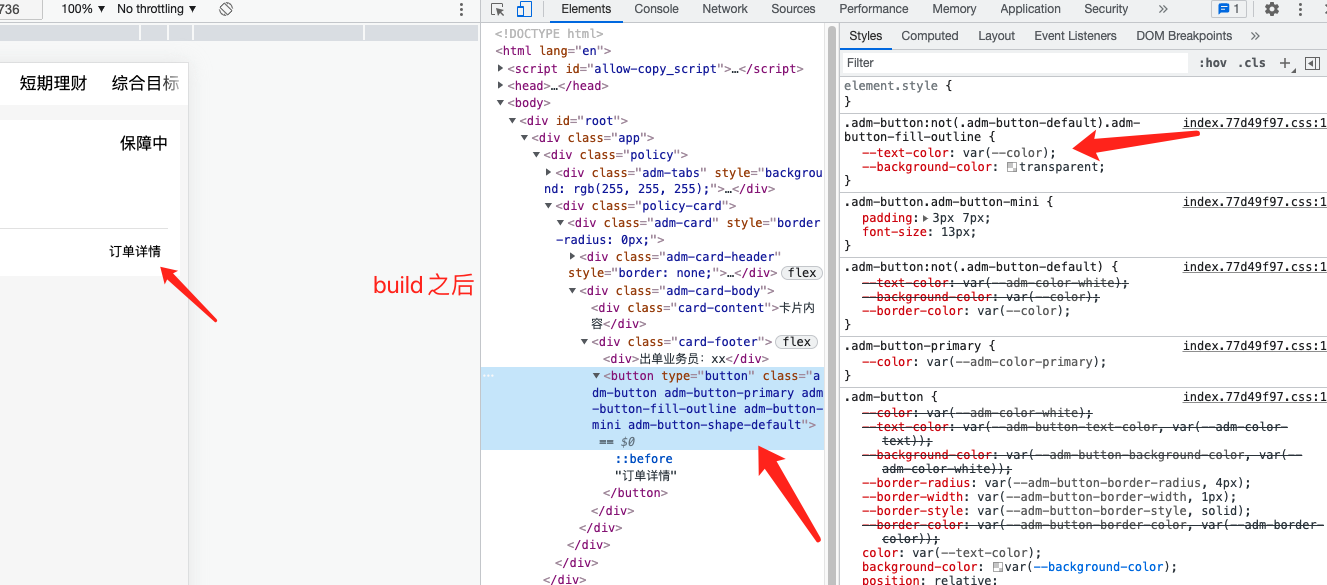
Task: Open the device toolbar more options menu
Action: 461,9
